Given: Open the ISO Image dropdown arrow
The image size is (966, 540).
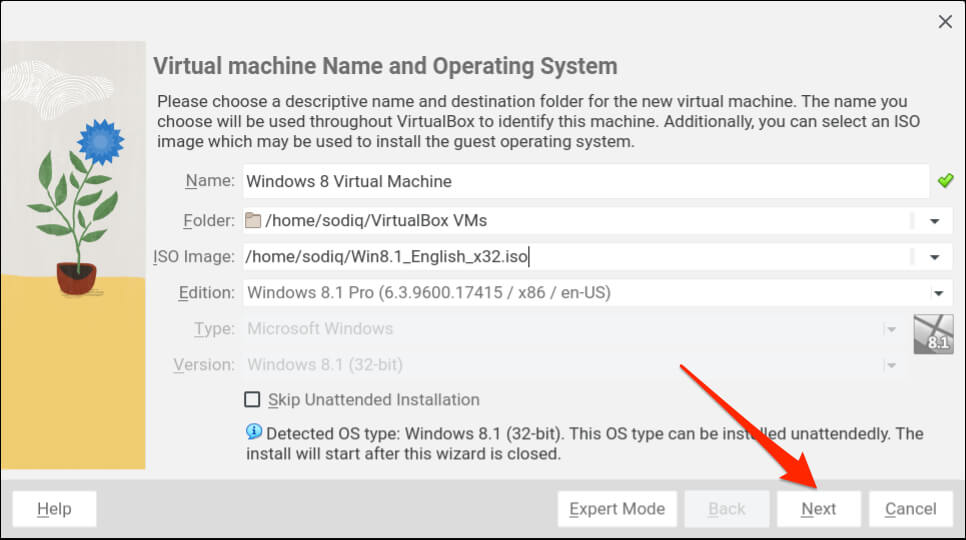Looking at the screenshot, I should (935, 257).
